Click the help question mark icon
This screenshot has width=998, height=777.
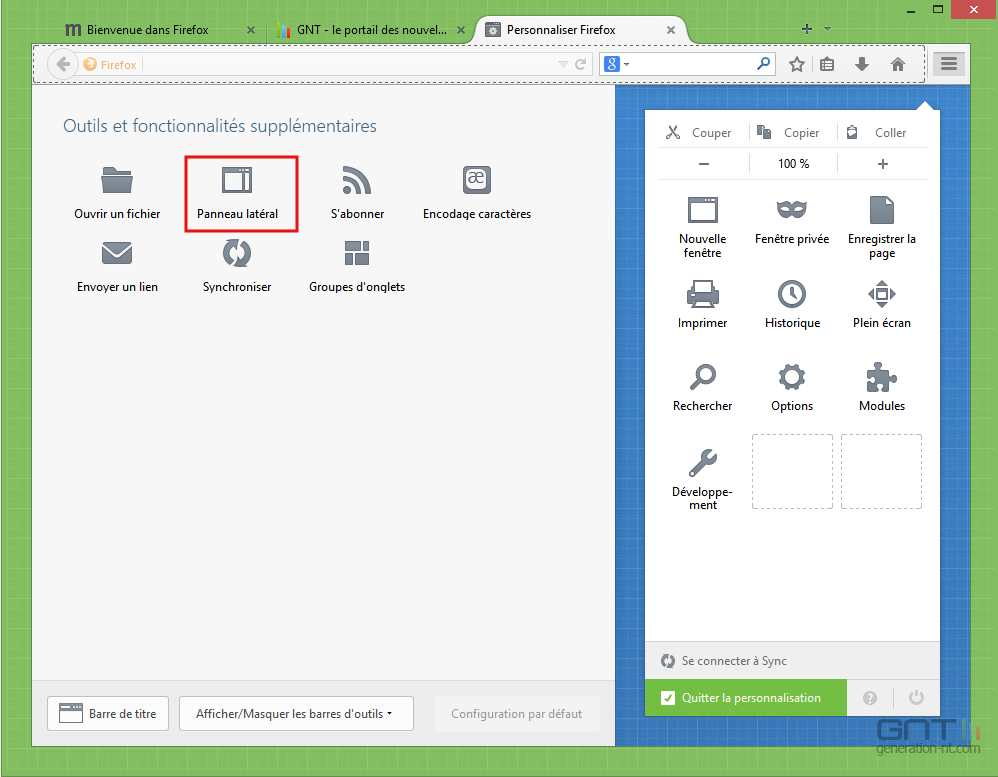tap(869, 698)
